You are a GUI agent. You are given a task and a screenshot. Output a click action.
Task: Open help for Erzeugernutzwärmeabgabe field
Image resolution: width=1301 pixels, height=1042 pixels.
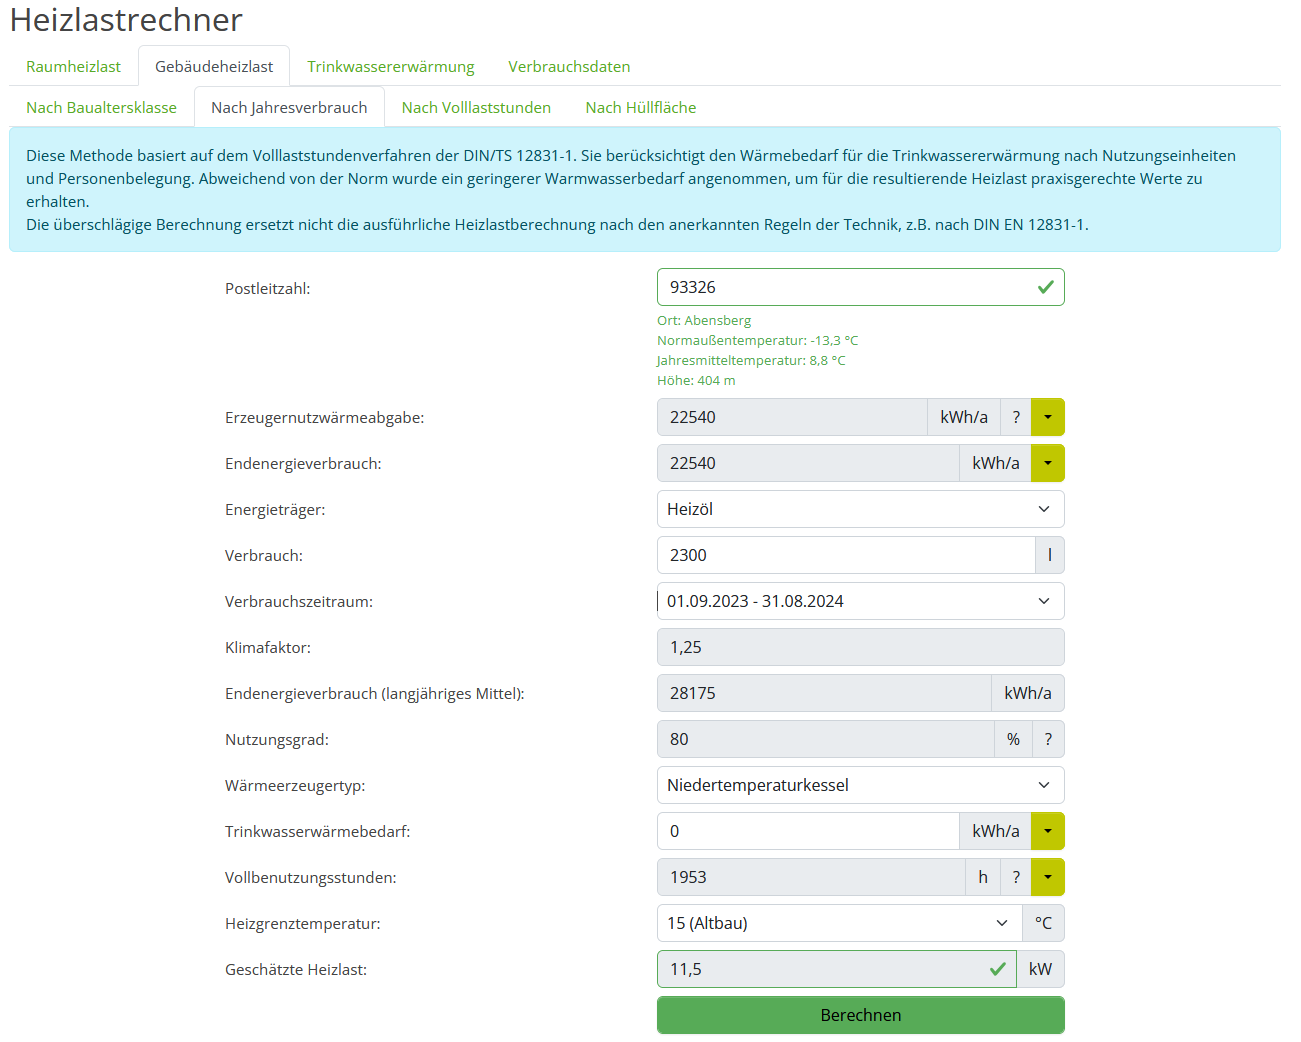(x=1016, y=417)
